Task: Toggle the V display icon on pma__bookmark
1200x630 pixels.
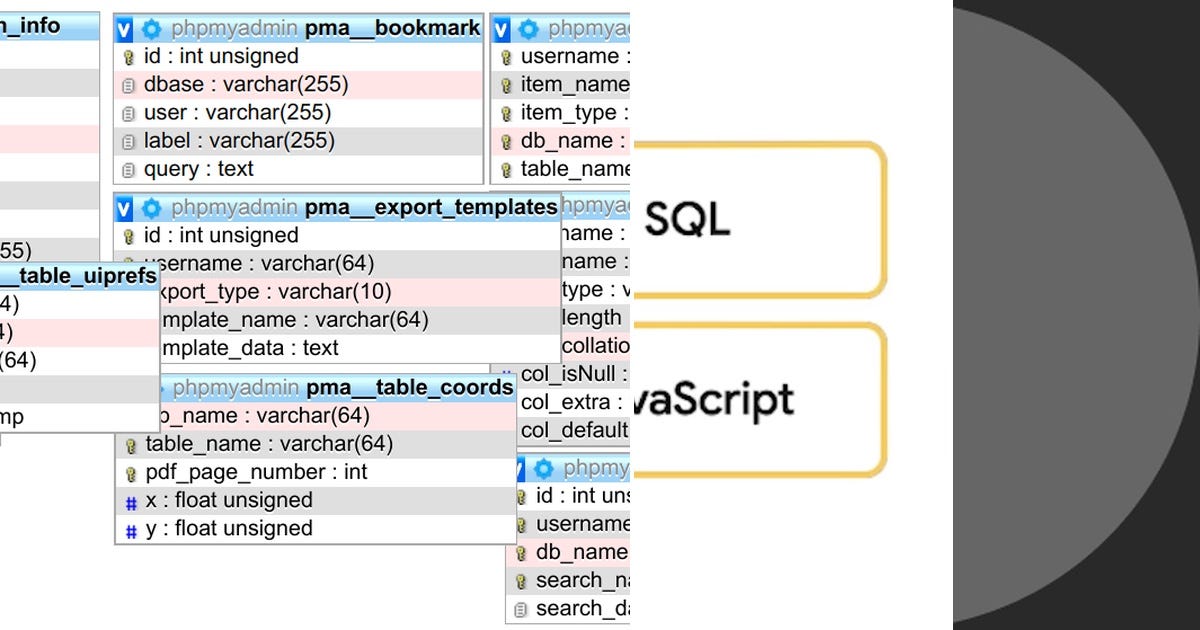Action: (124, 28)
